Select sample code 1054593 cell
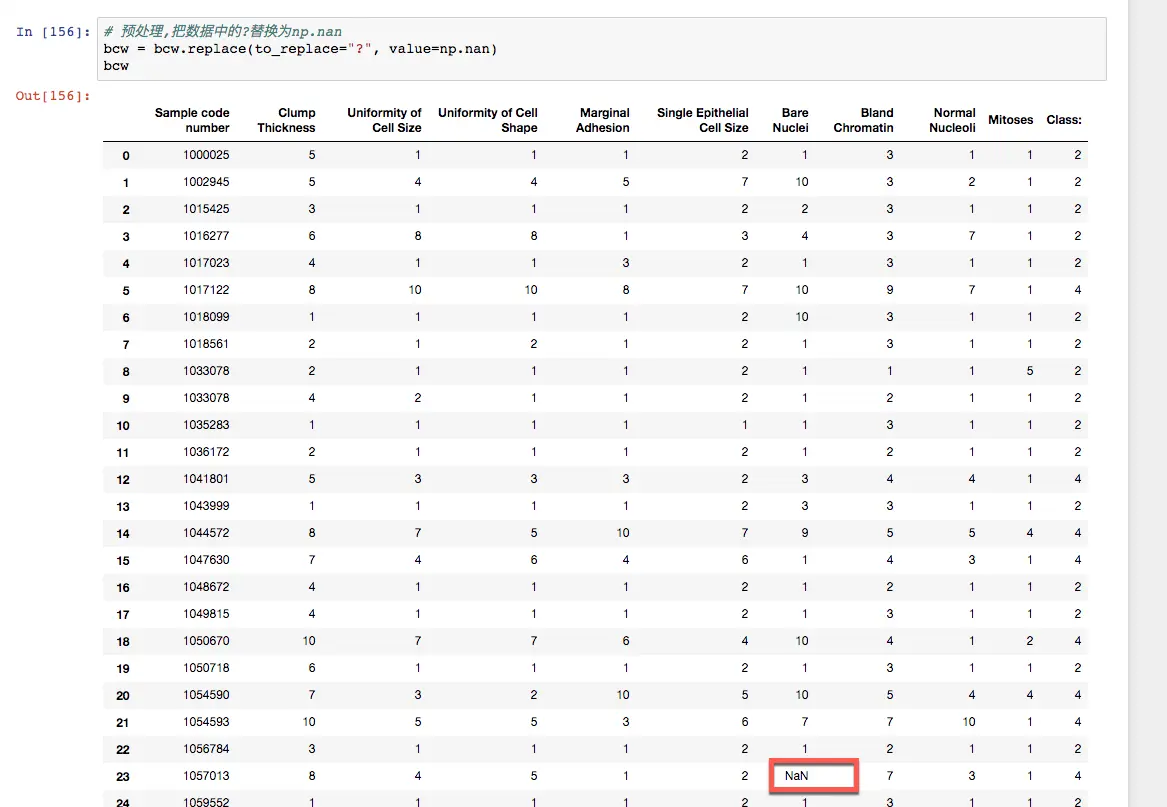The image size is (1167, 807). click(206, 721)
